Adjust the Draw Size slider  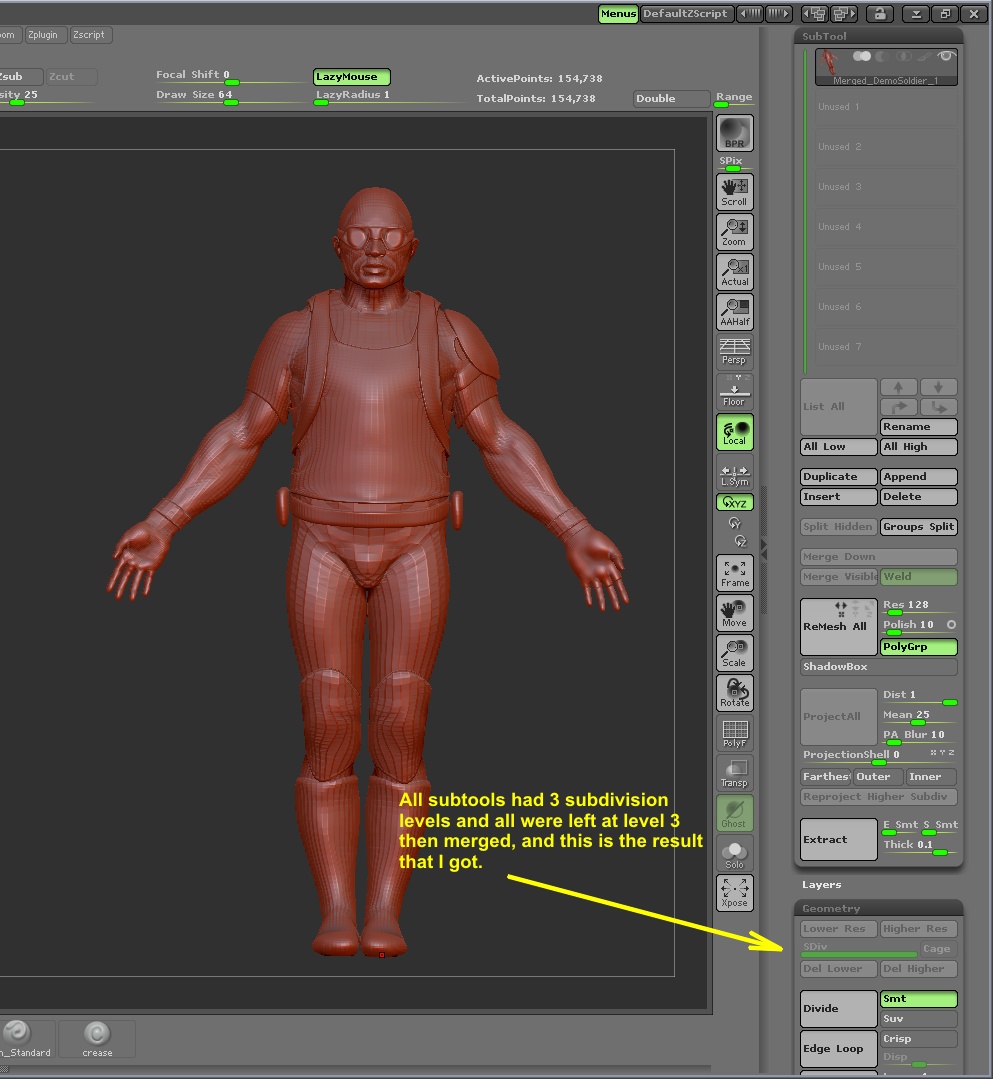tap(231, 101)
